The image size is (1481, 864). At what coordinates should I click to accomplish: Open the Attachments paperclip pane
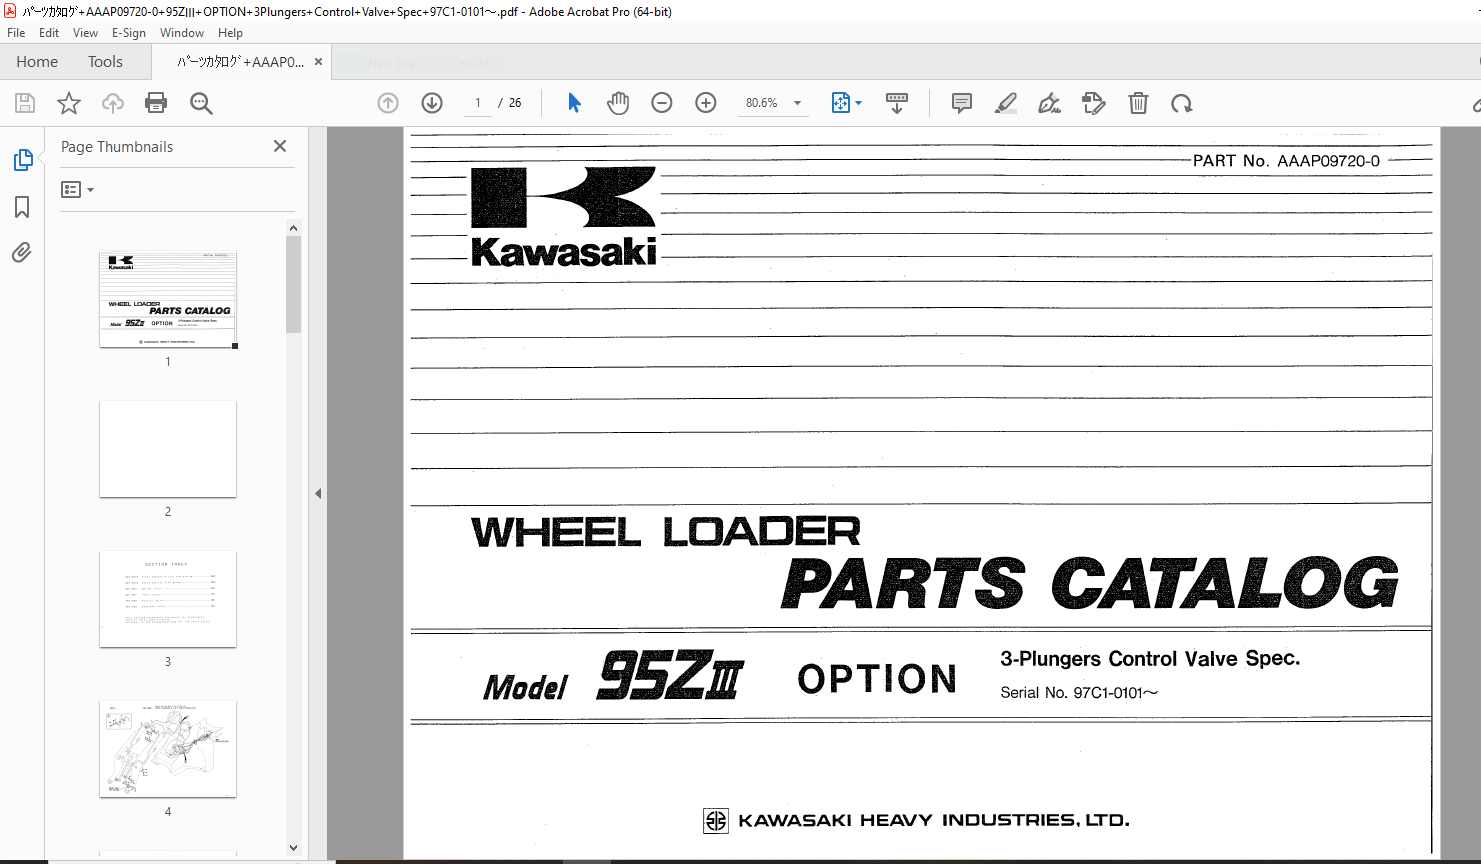22,252
